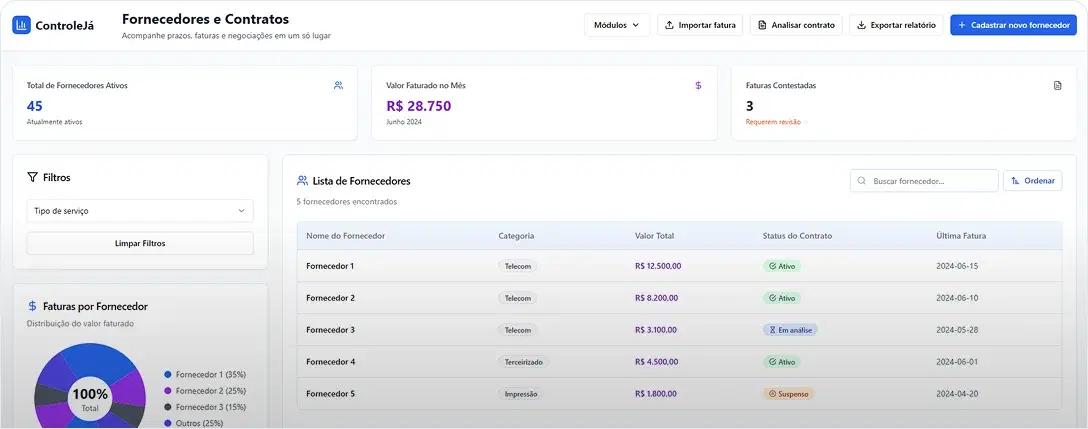Click the Limpar Filtros button
The width and height of the screenshot is (1088, 429).
(140, 243)
